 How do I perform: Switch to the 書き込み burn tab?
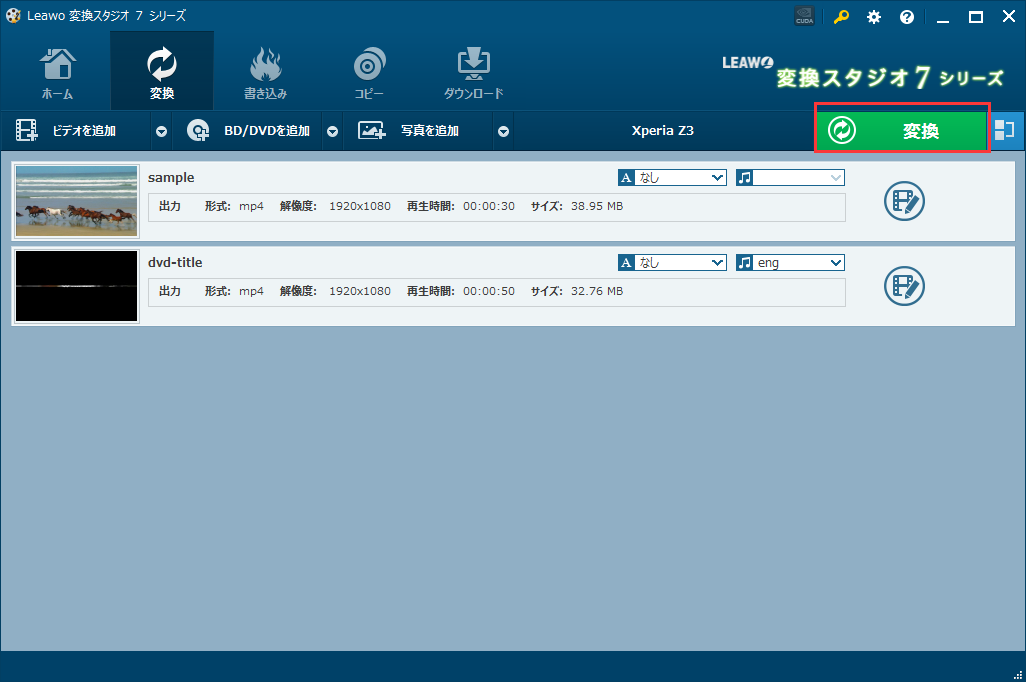click(x=265, y=72)
